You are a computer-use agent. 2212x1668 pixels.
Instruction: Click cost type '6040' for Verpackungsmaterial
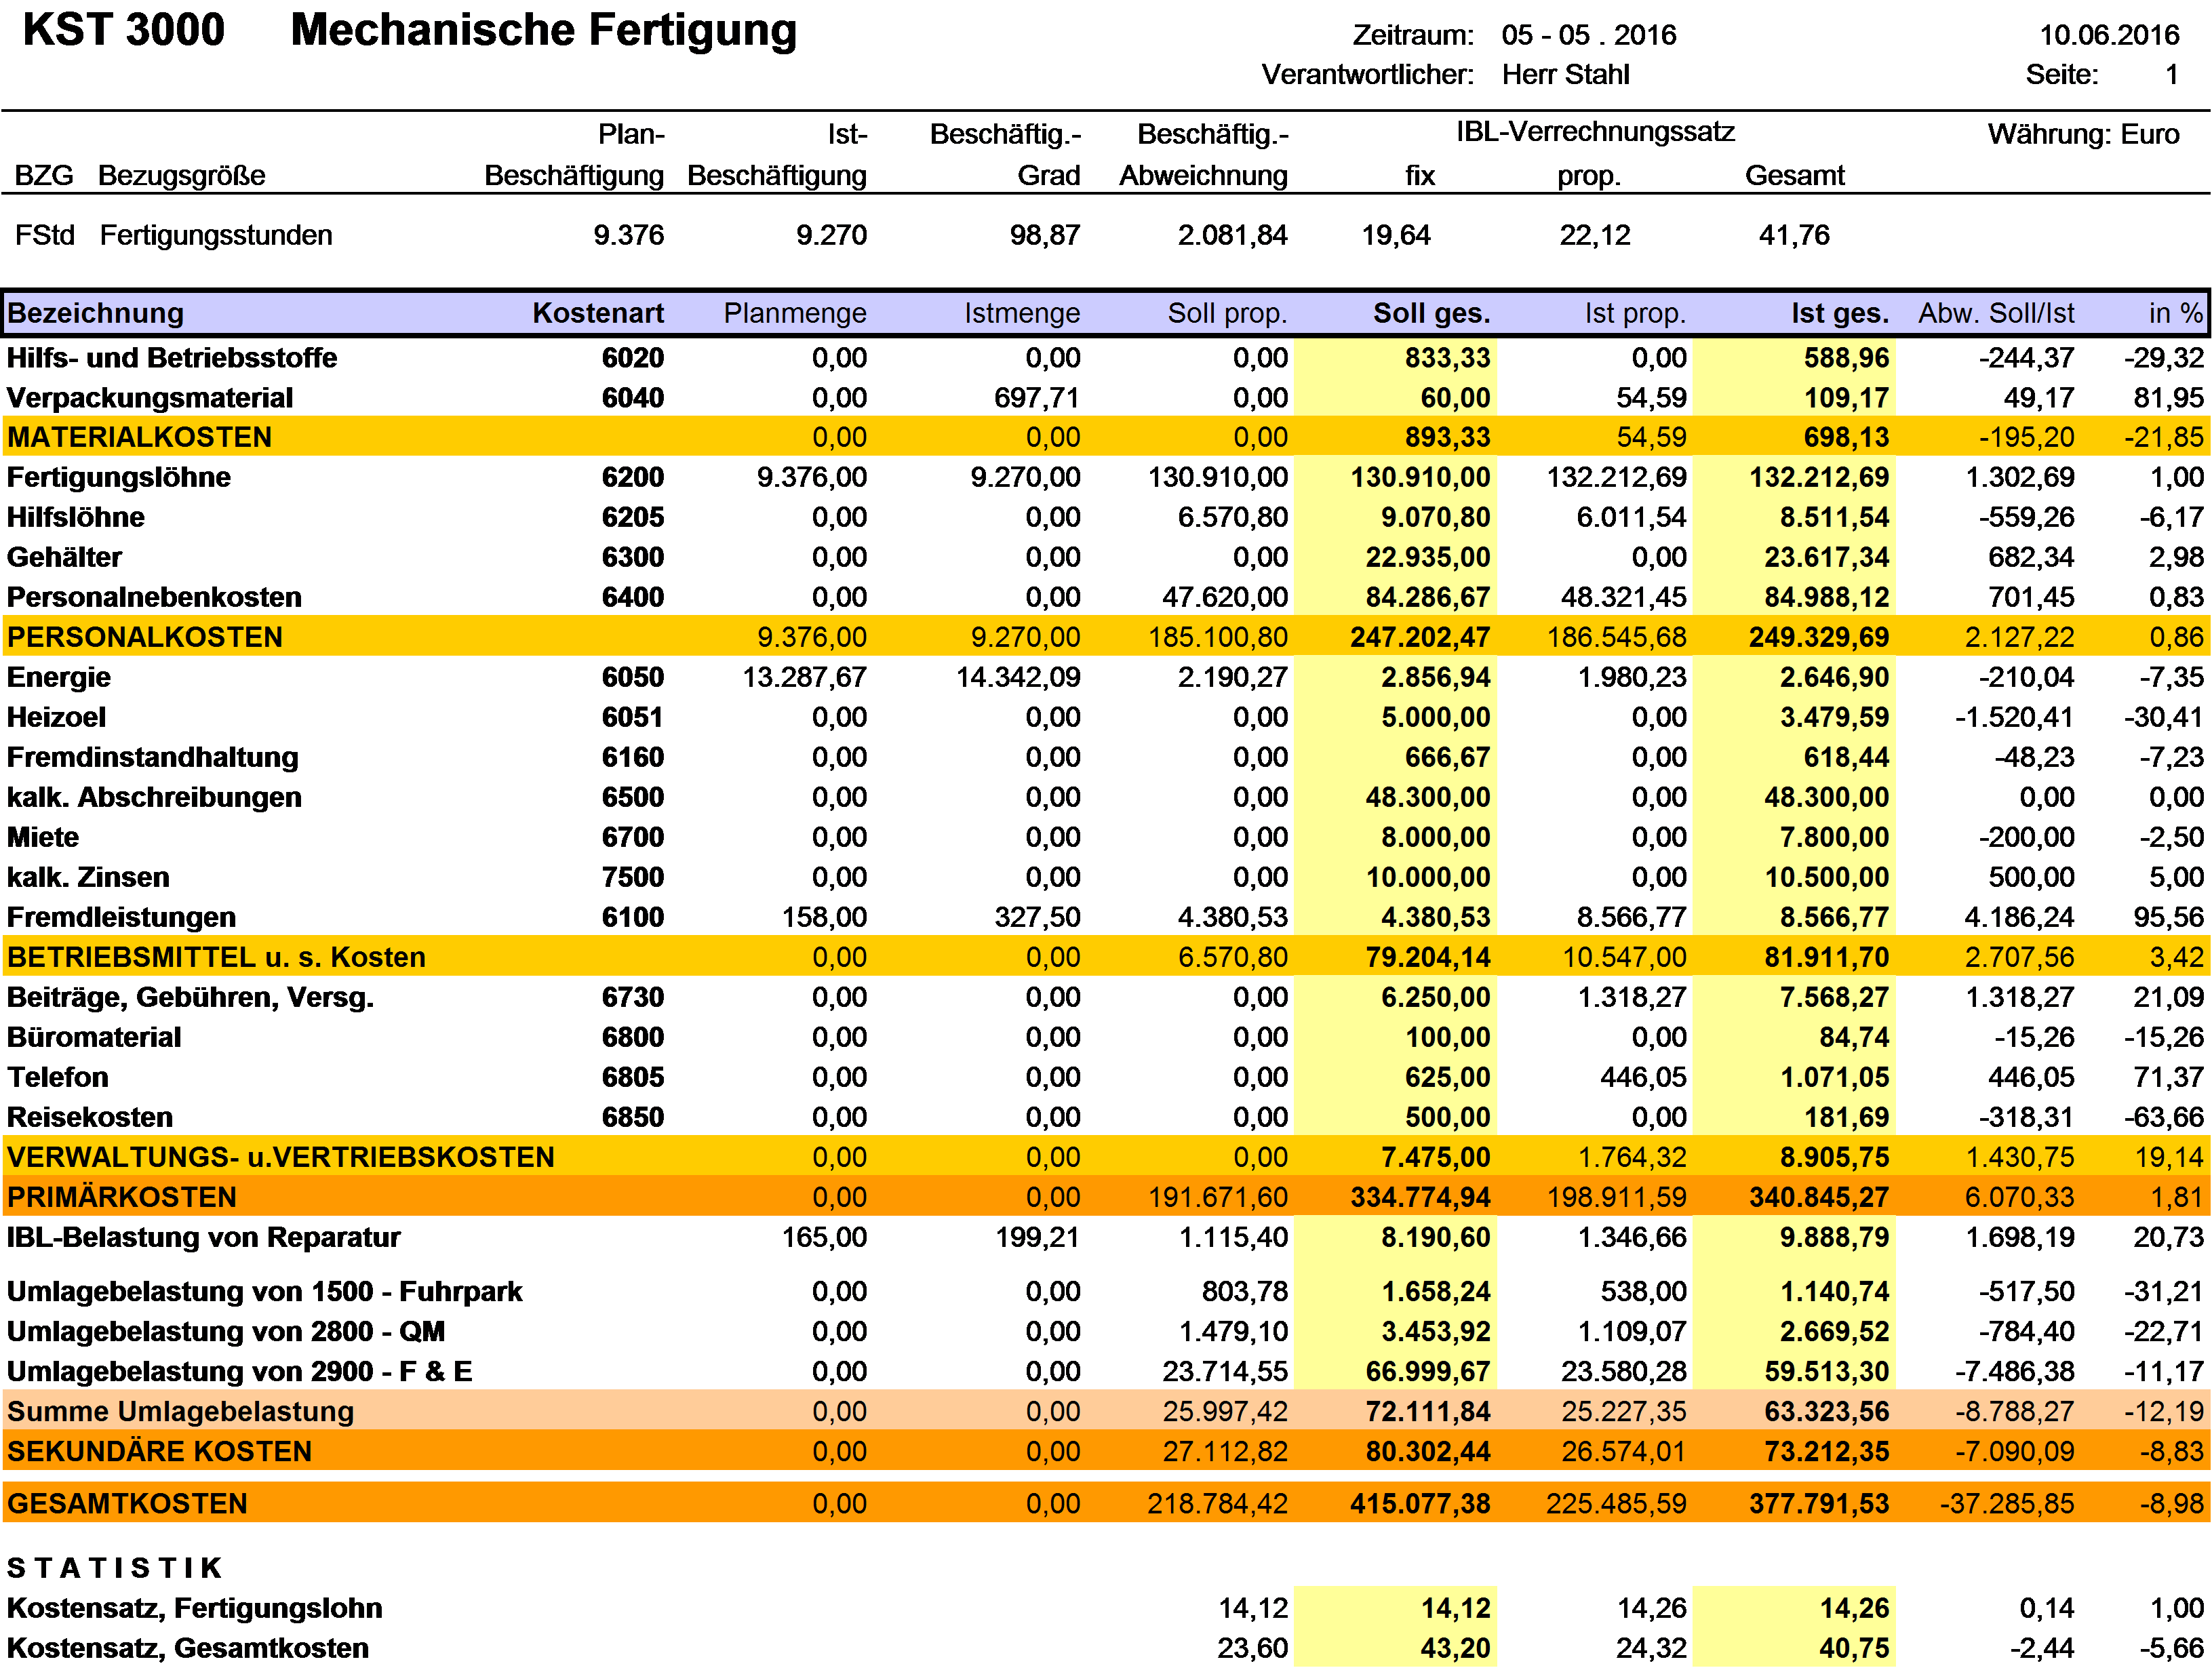[x=633, y=397]
